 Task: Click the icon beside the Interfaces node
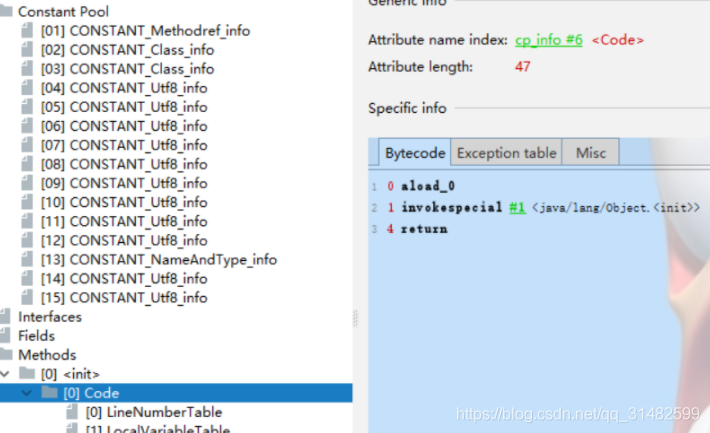[6, 317]
